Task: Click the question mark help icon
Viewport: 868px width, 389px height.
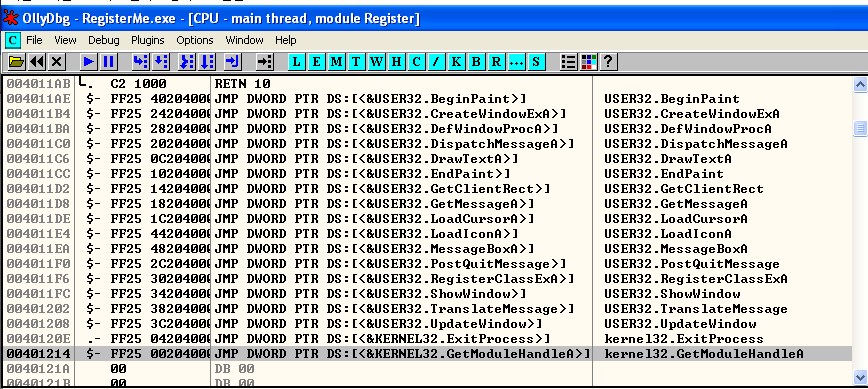Action: tap(608, 61)
